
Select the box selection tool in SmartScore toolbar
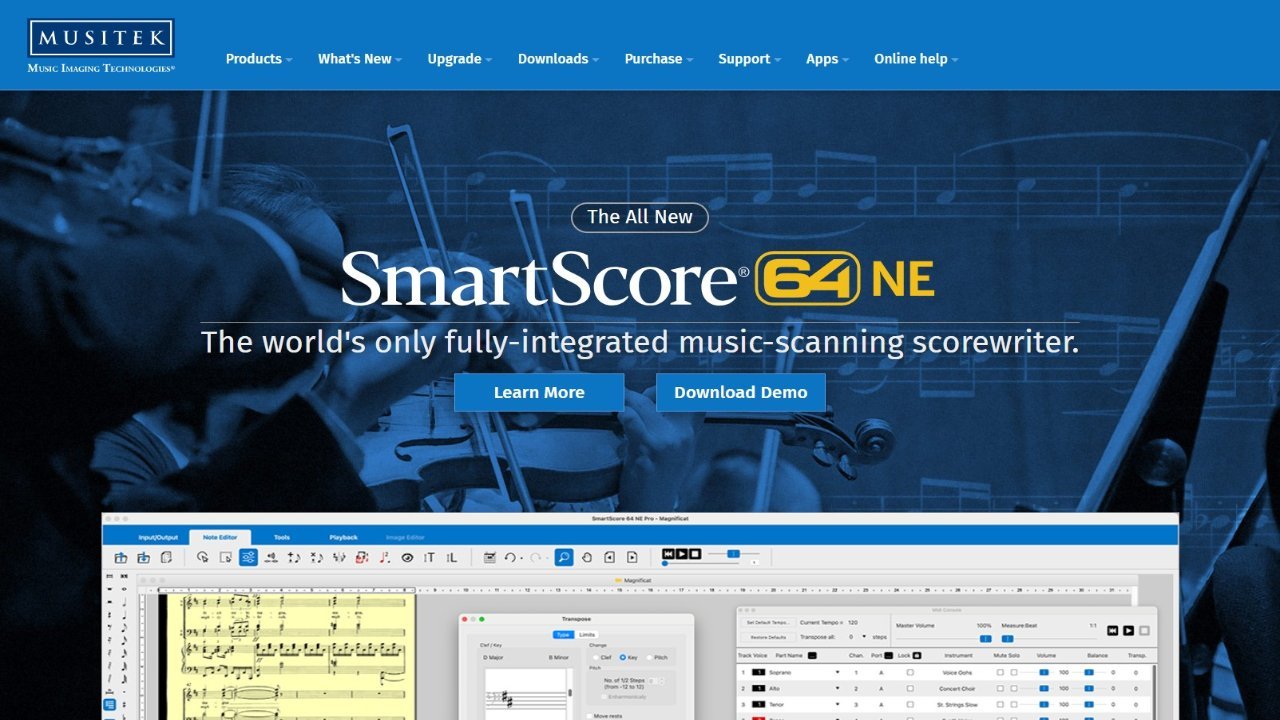226,557
